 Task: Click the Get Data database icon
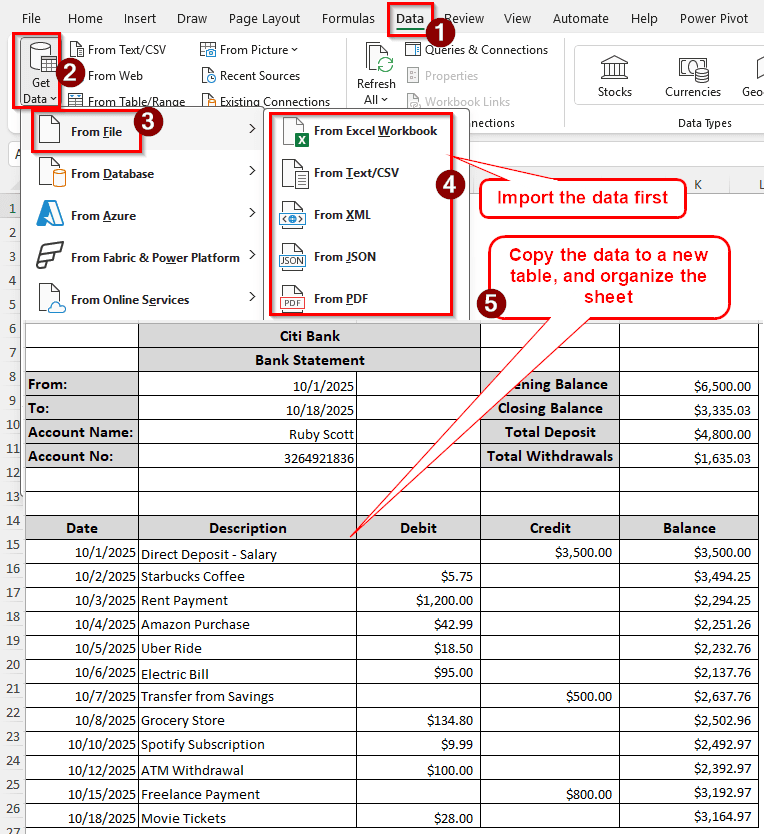coord(39,60)
